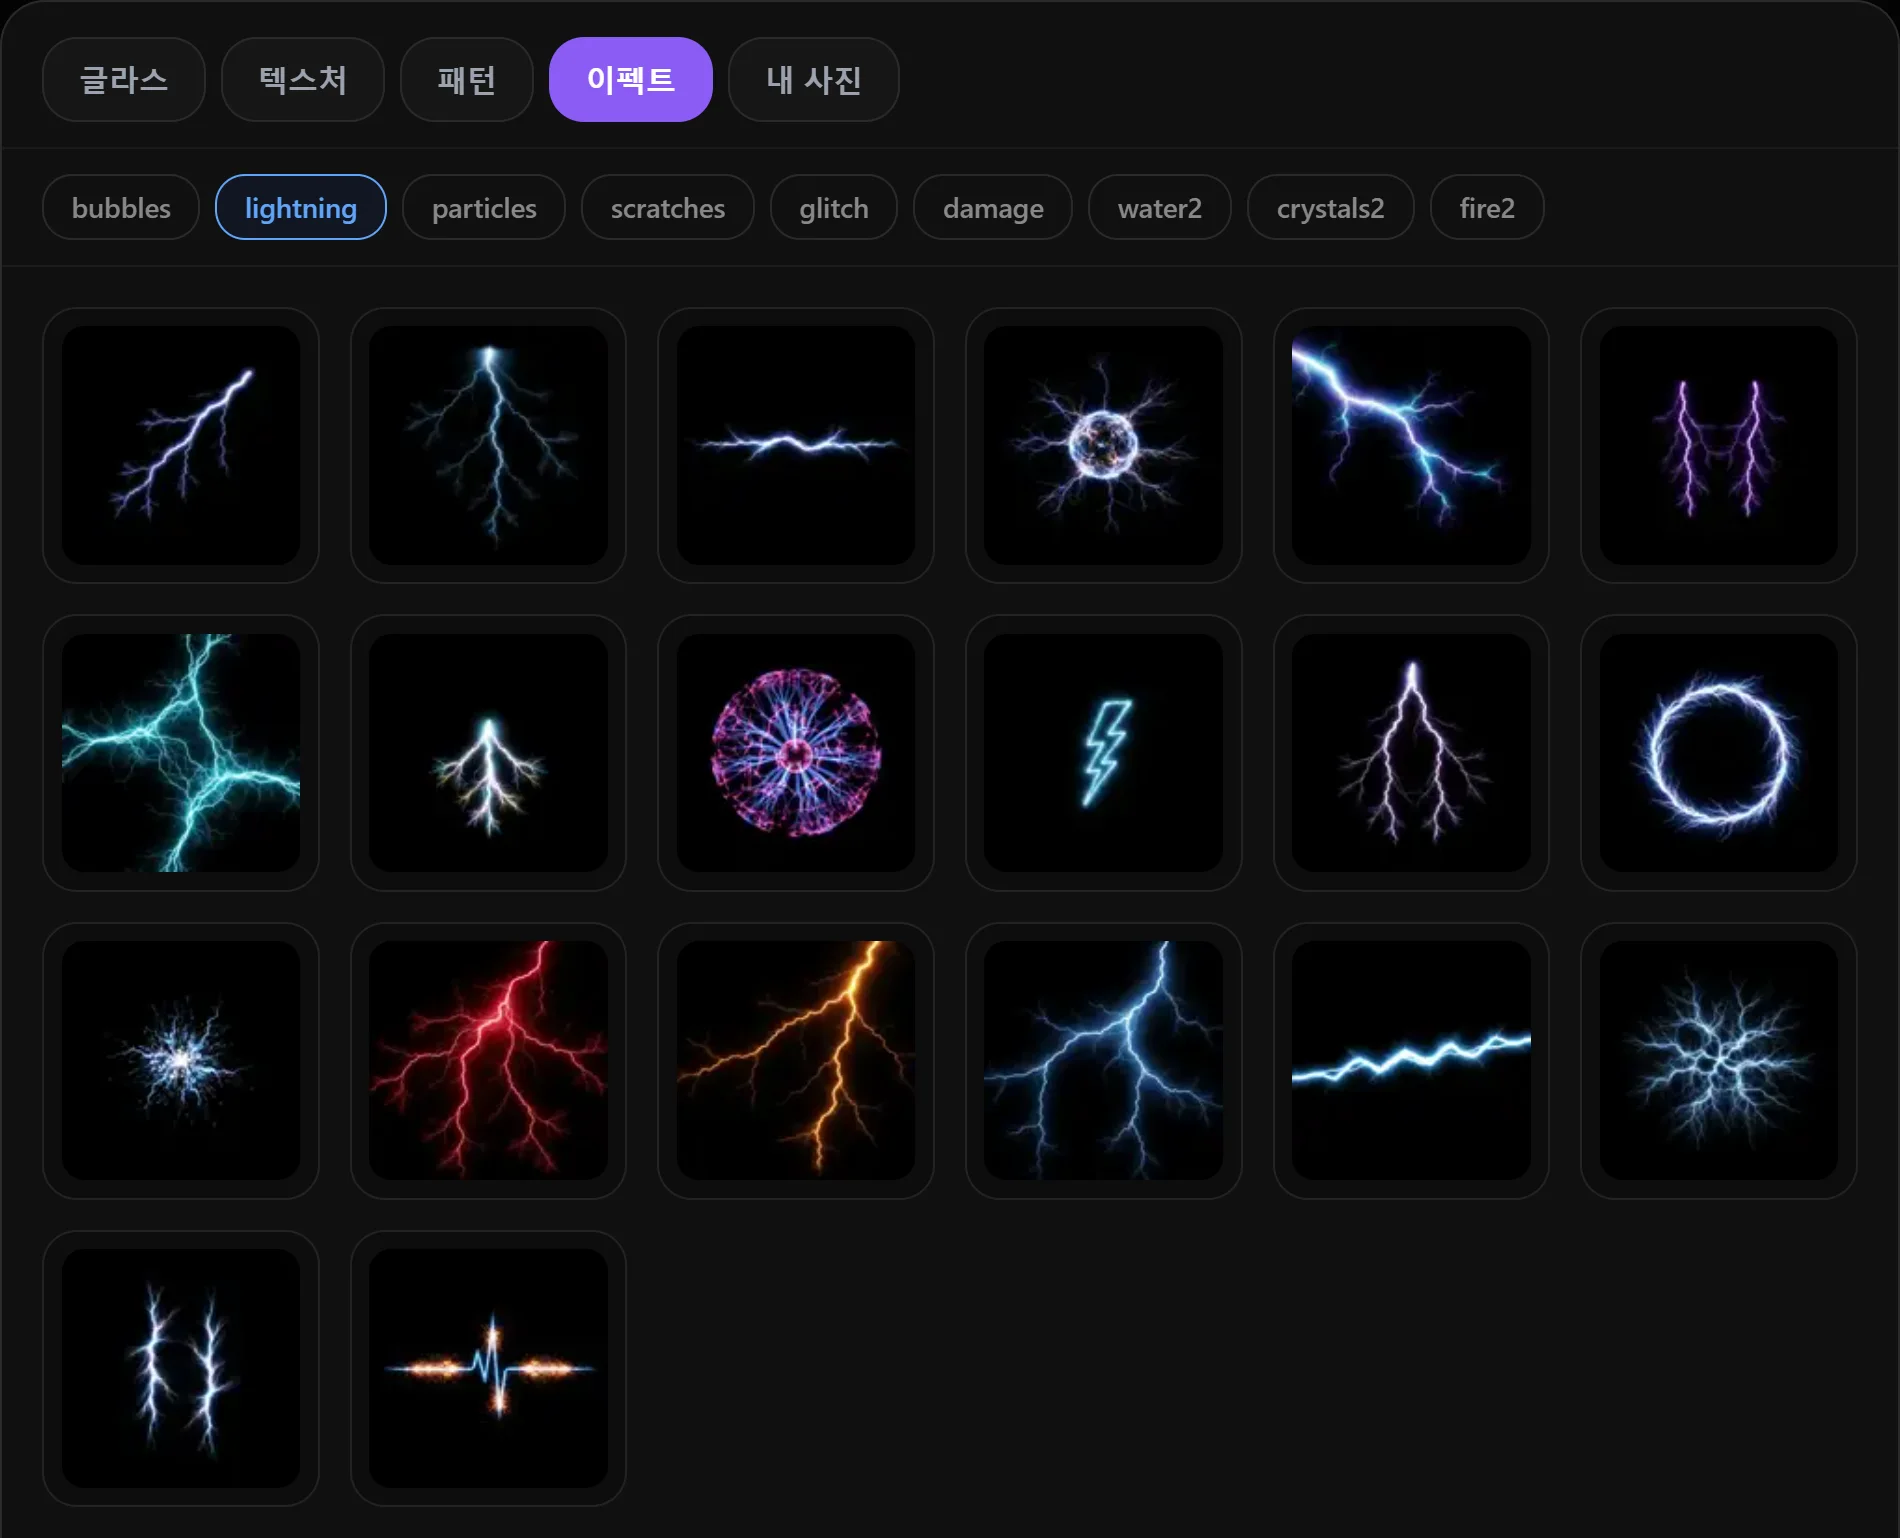Open the 글라스 tab
1900x1538 pixels.
pyautogui.click(x=124, y=80)
